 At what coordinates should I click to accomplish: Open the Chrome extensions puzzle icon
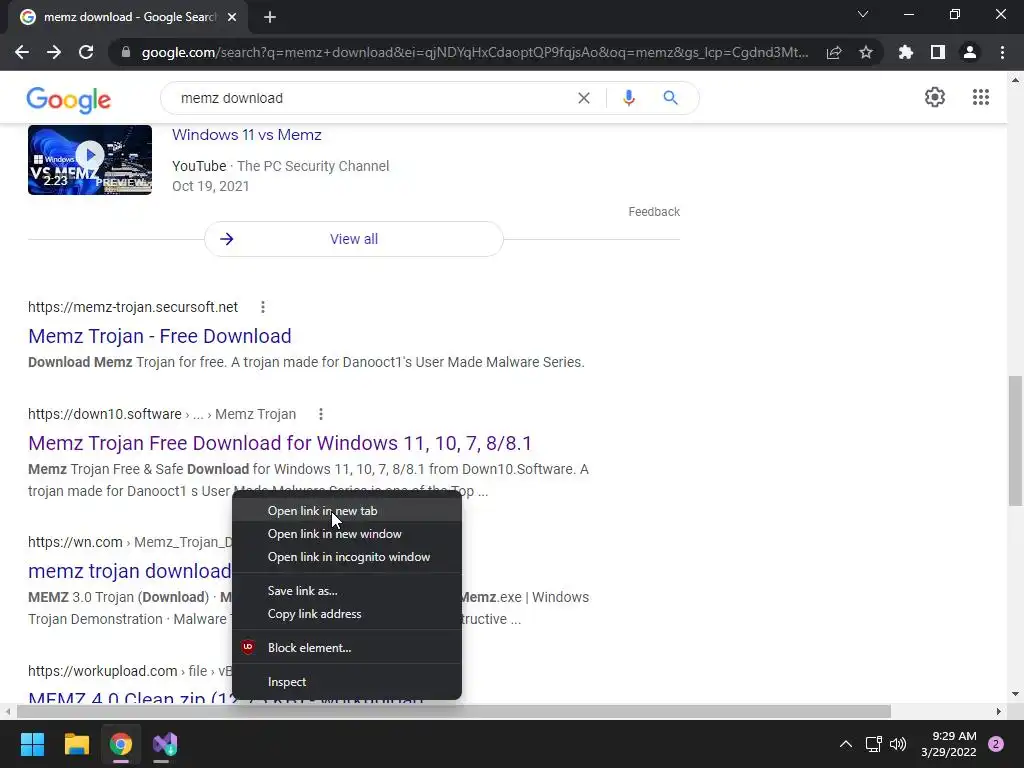pos(906,52)
